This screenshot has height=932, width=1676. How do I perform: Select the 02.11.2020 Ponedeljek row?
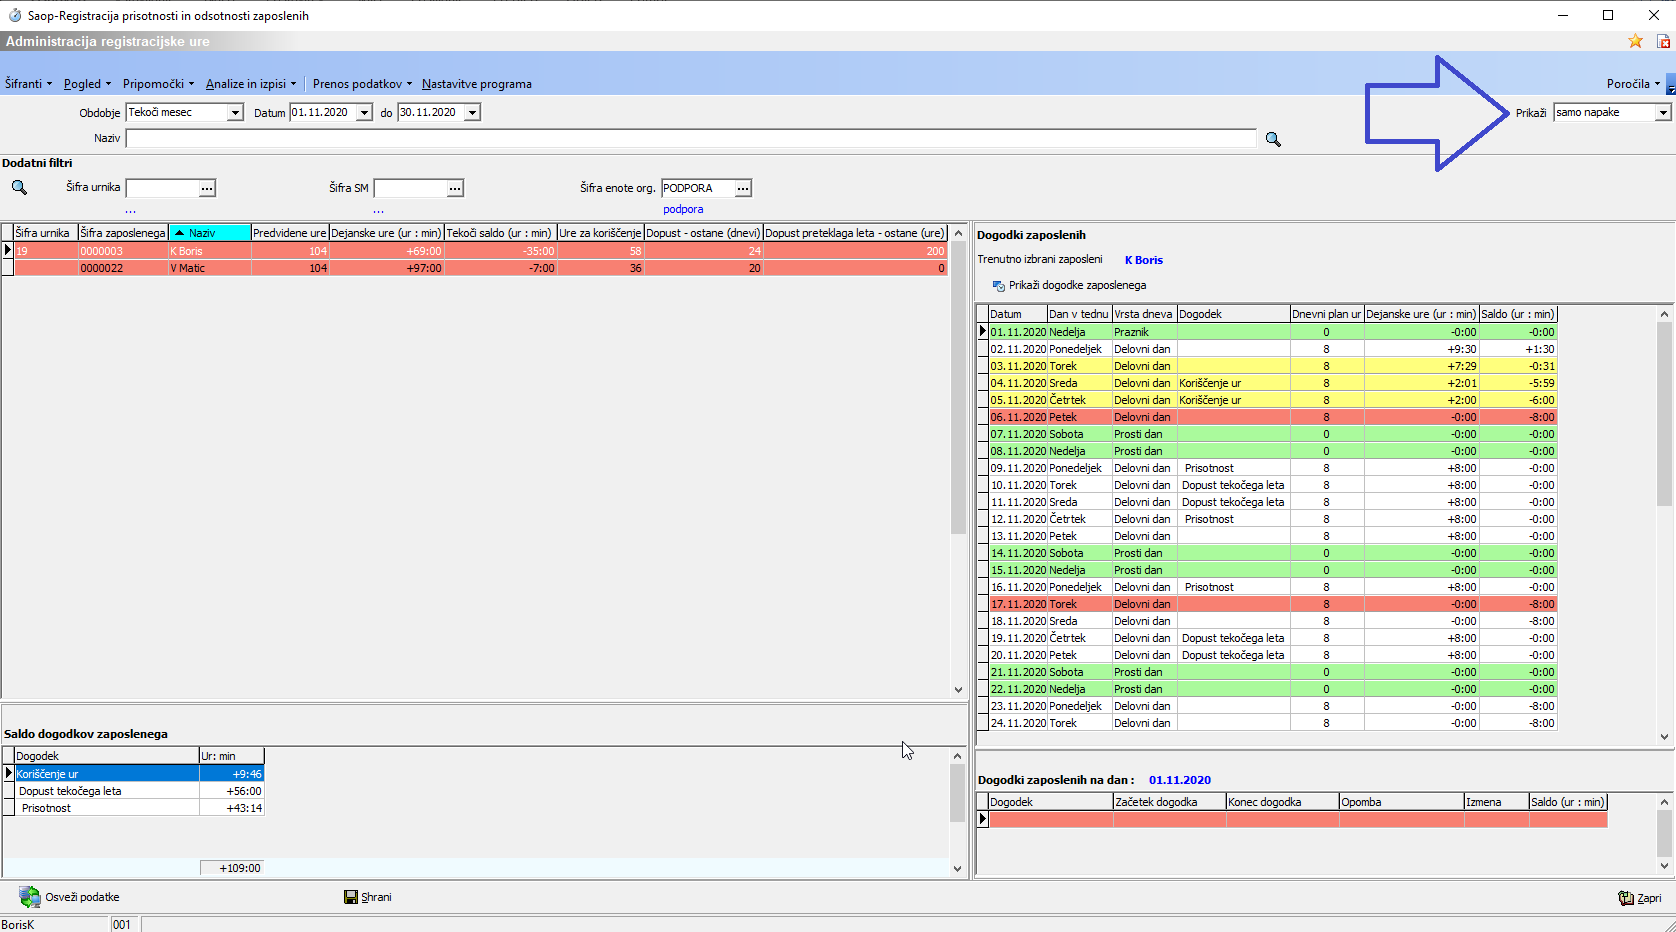point(1273,349)
